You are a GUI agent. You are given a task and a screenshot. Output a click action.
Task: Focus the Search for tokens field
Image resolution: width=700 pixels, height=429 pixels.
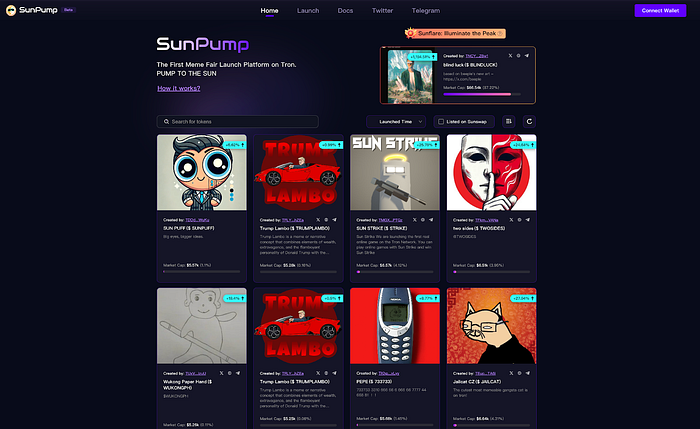pyautogui.click(x=238, y=121)
